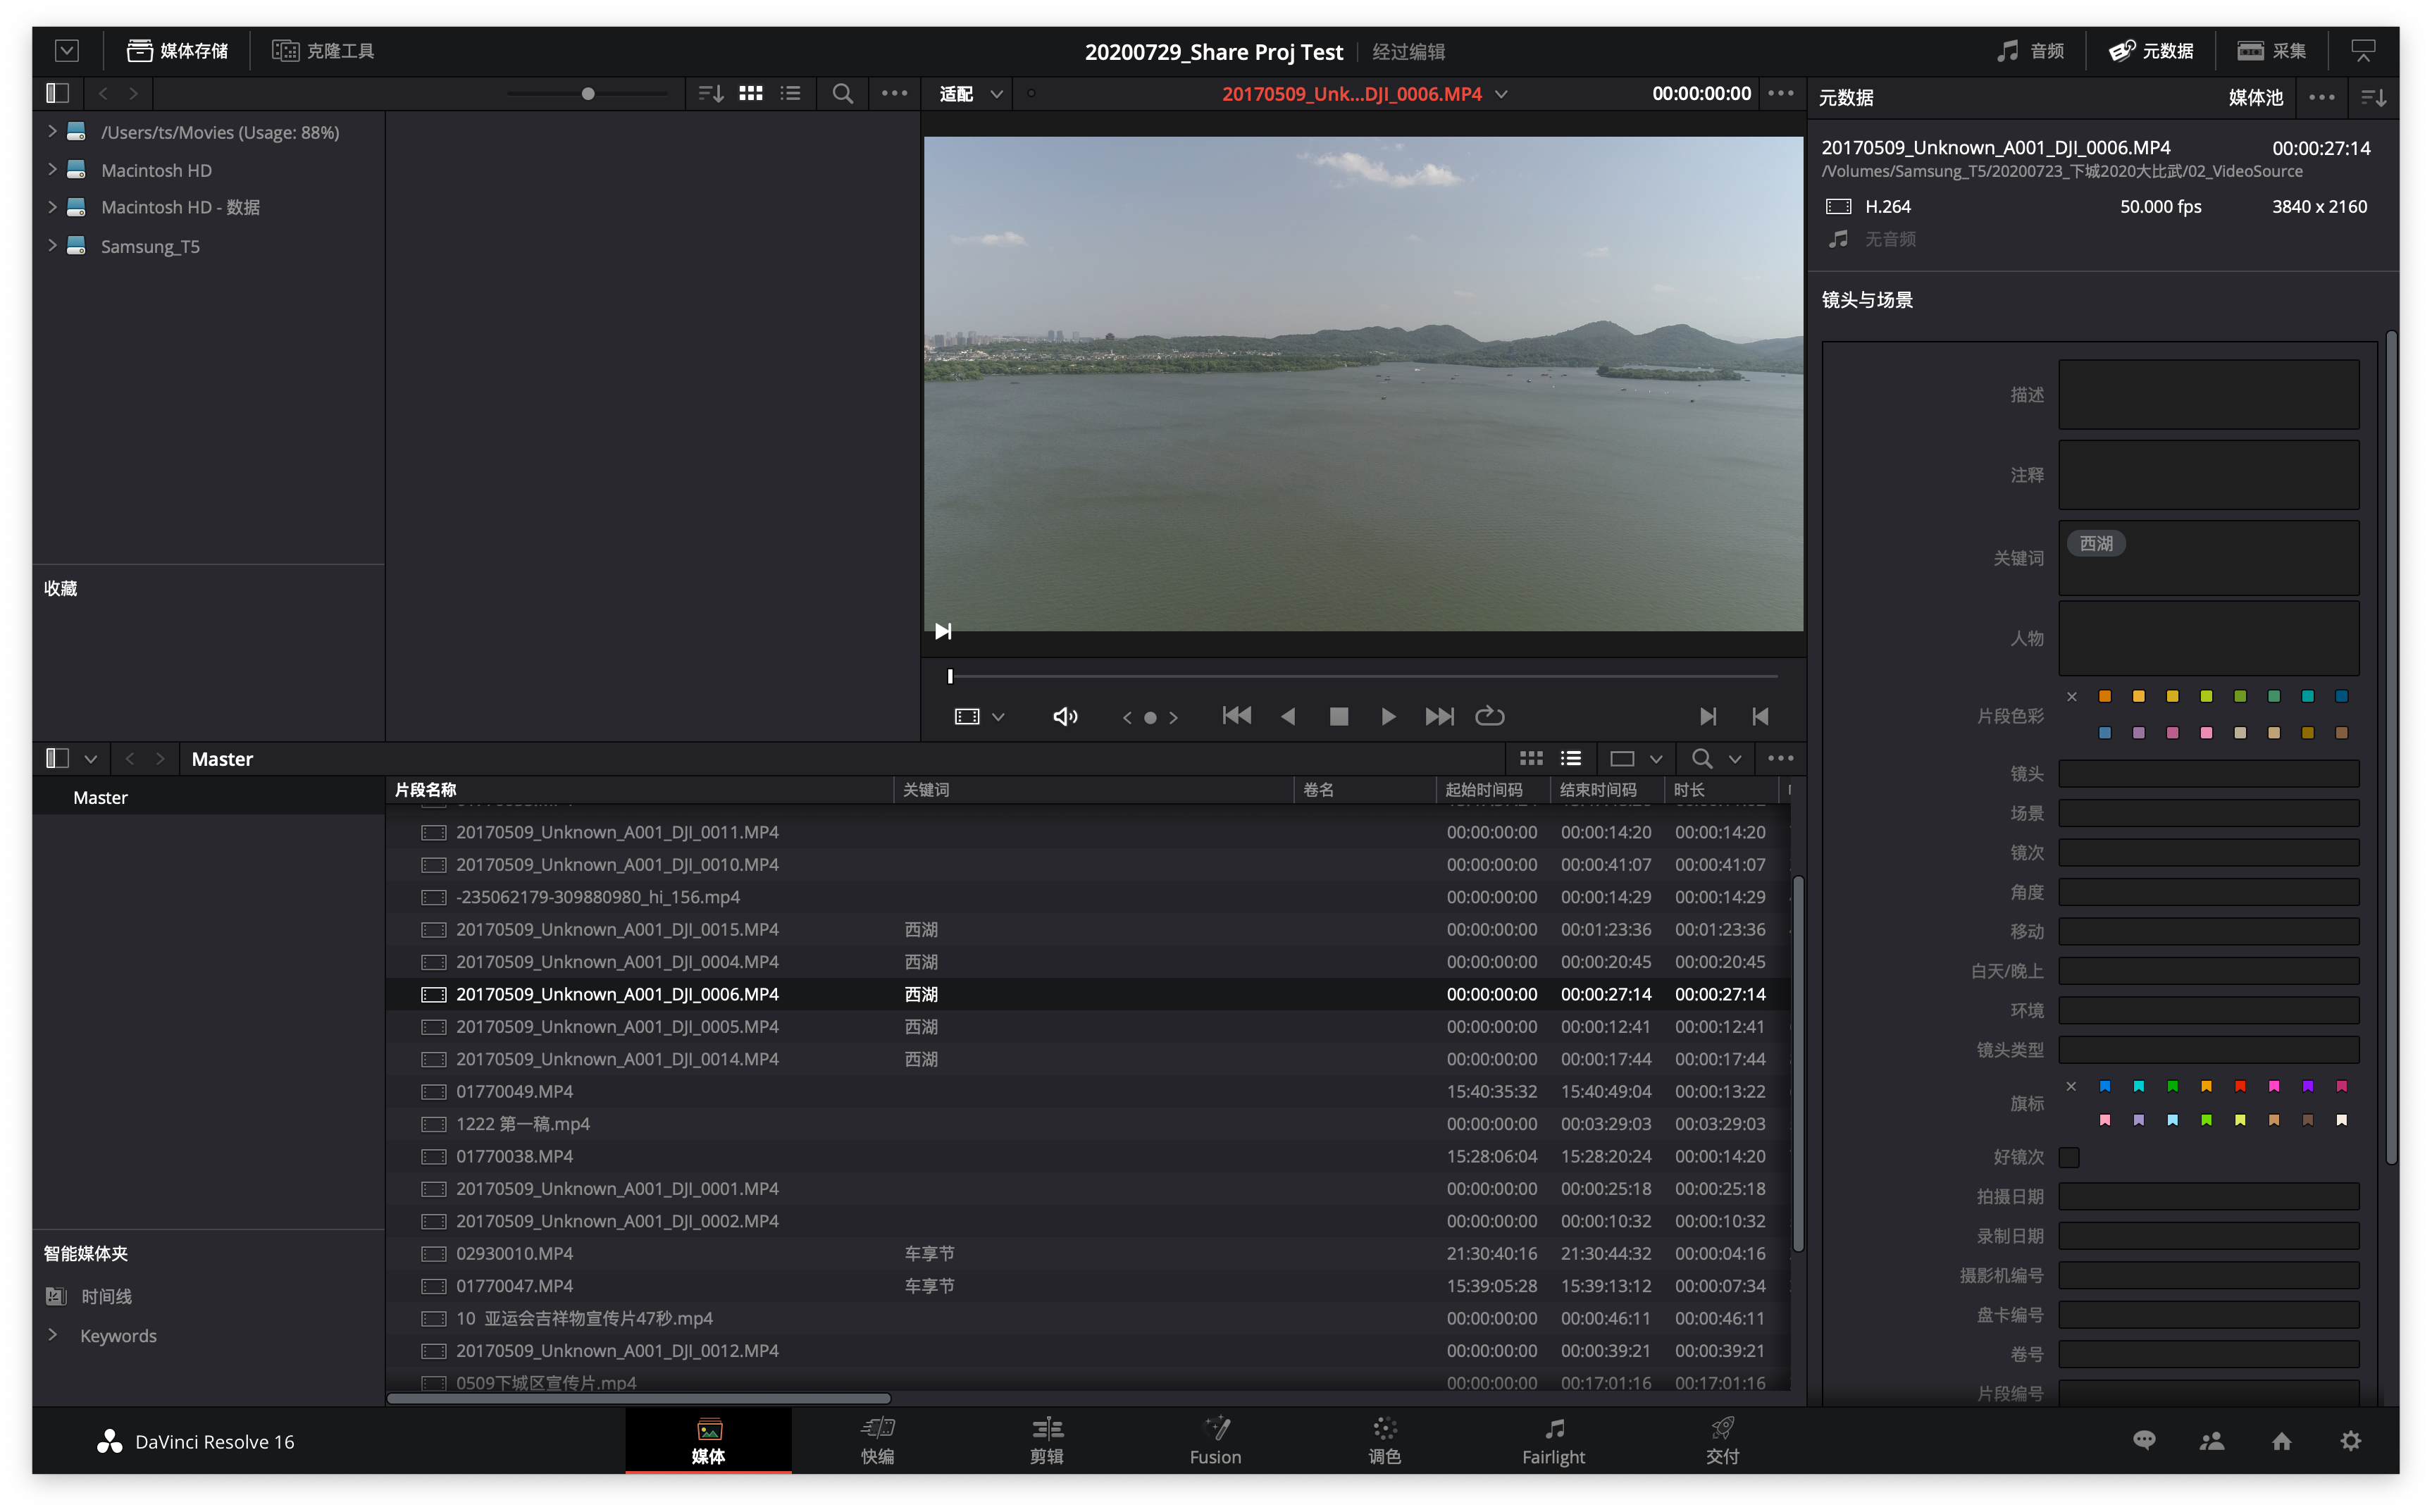The image size is (2432, 1512).
Task: Click the 媒体池 button in metadata header
Action: click(x=2255, y=97)
